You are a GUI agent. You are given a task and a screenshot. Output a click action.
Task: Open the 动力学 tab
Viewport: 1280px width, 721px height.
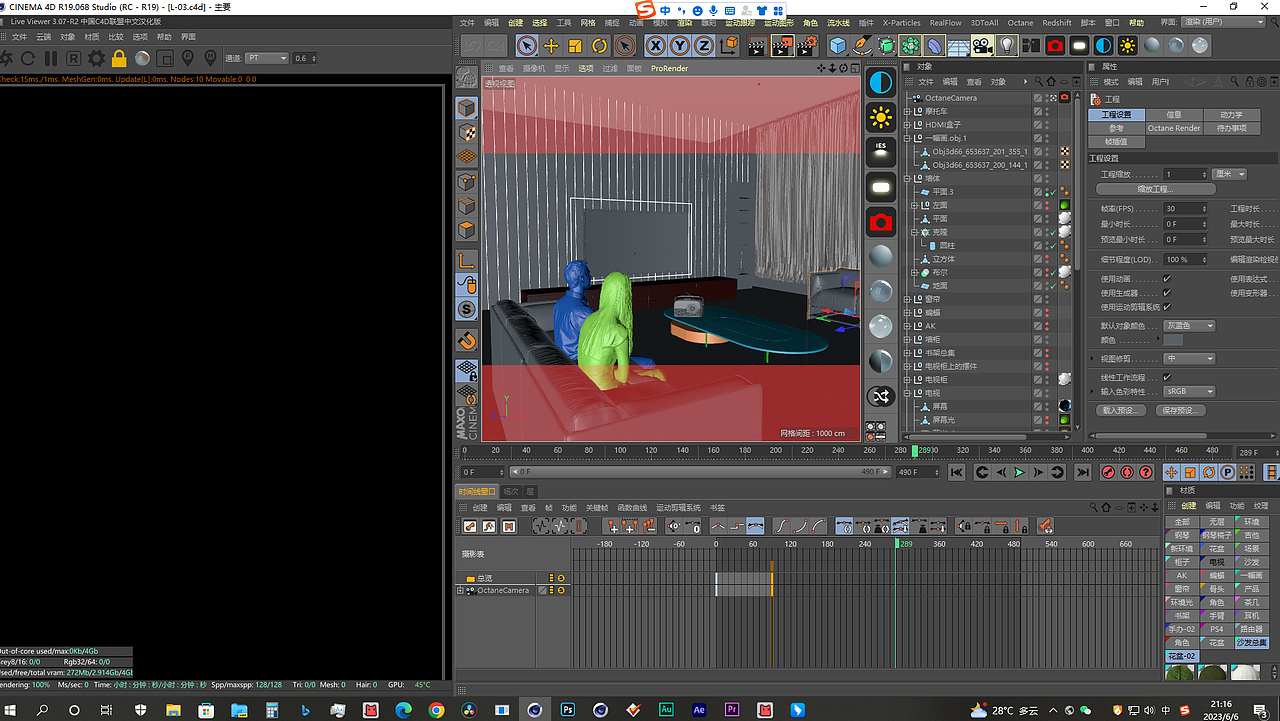[1231, 115]
